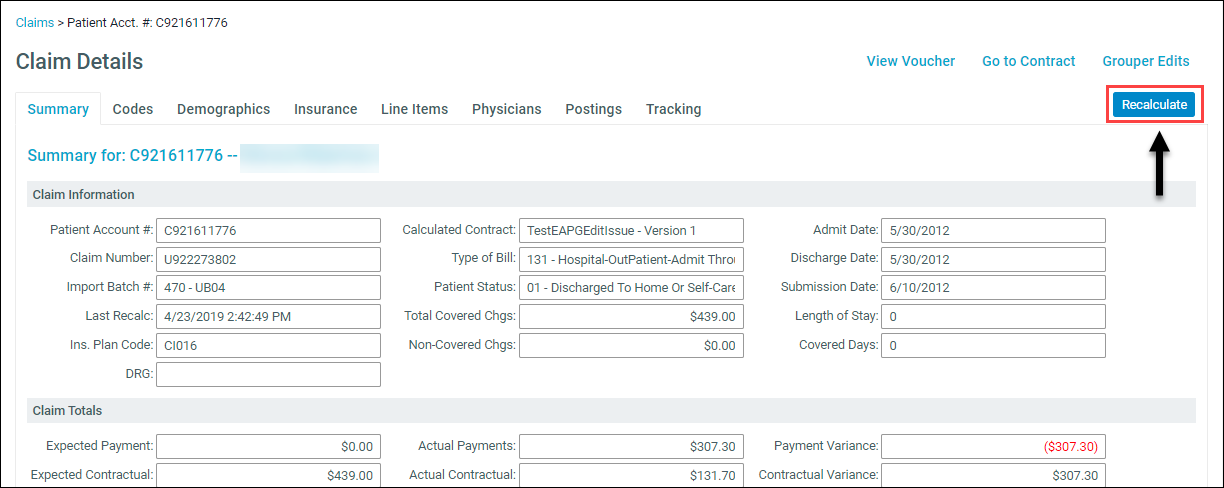The width and height of the screenshot is (1224, 488).
Task: Click the Claim Details page title
Action: click(x=80, y=62)
